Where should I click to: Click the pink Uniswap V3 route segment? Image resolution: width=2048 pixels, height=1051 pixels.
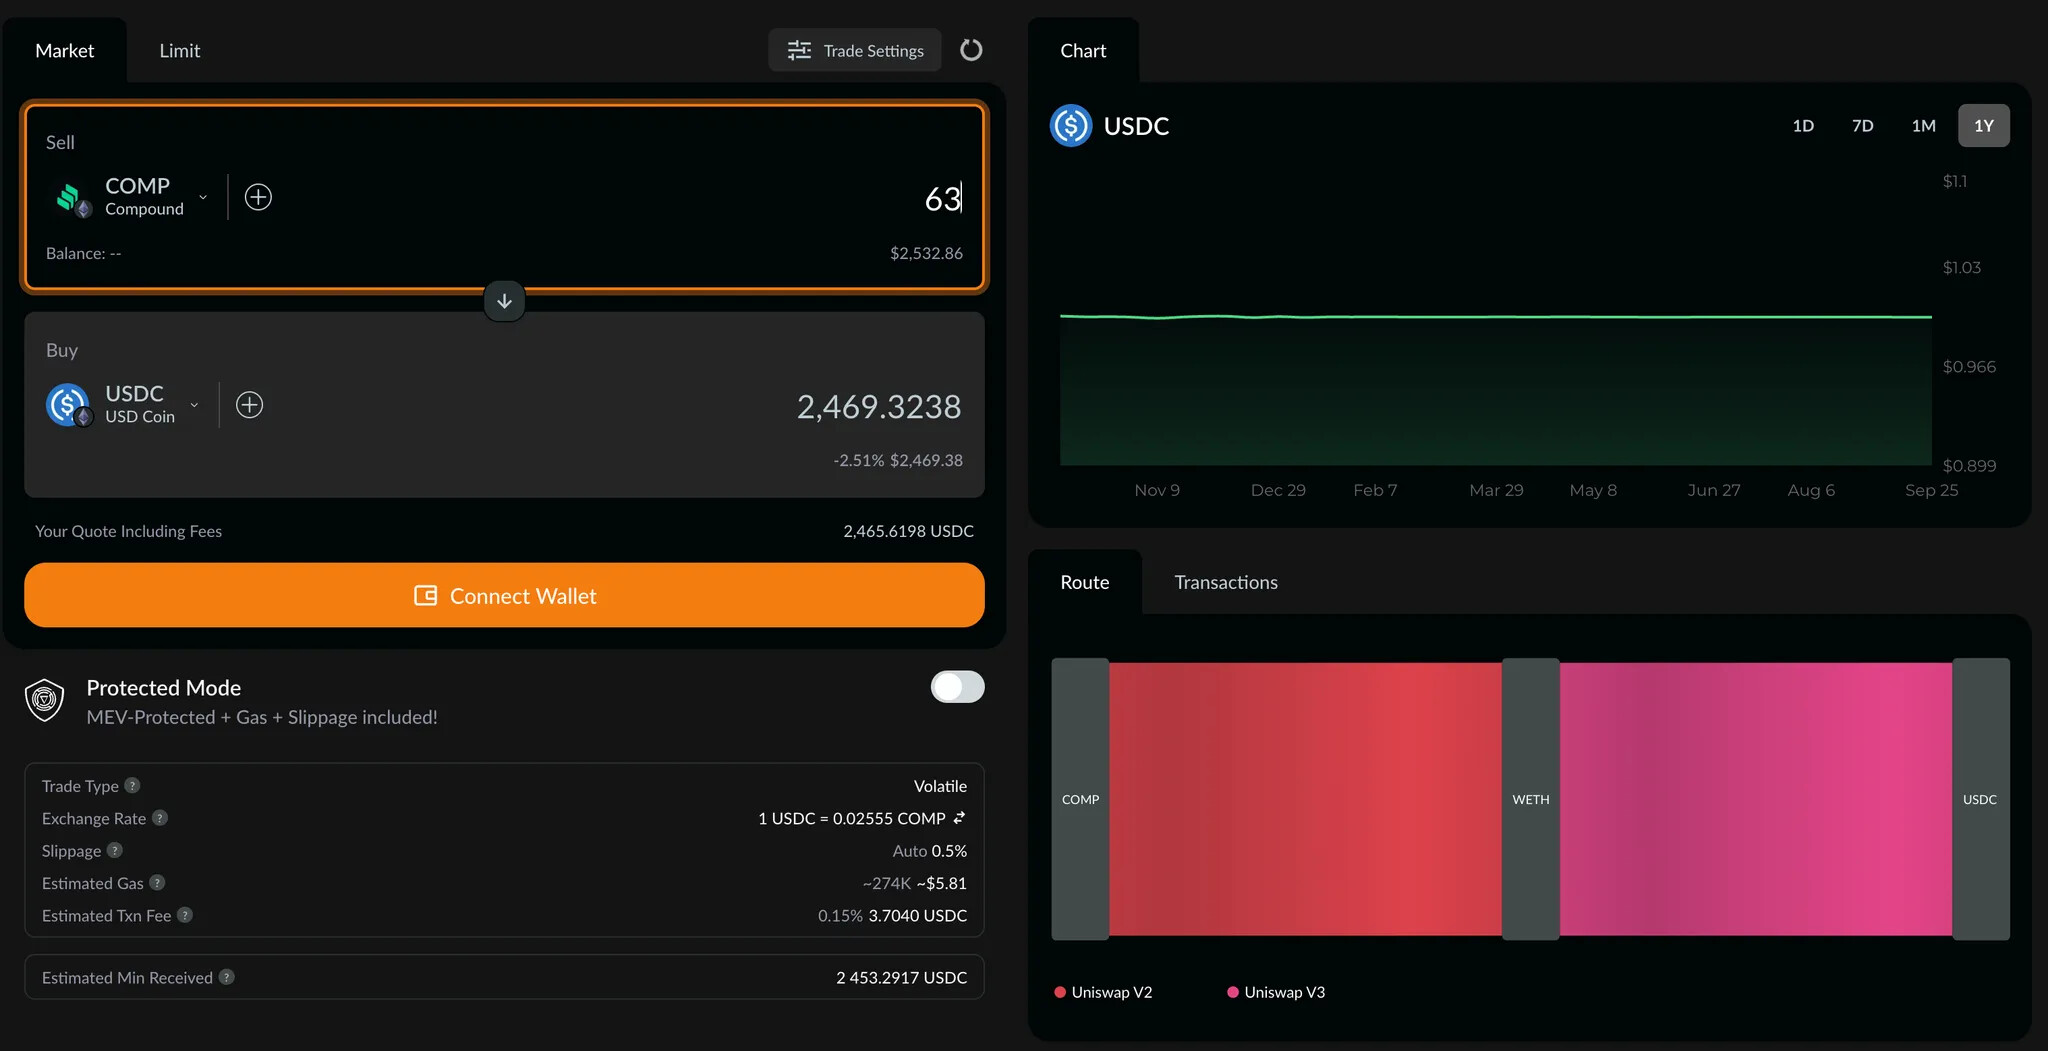point(1756,799)
